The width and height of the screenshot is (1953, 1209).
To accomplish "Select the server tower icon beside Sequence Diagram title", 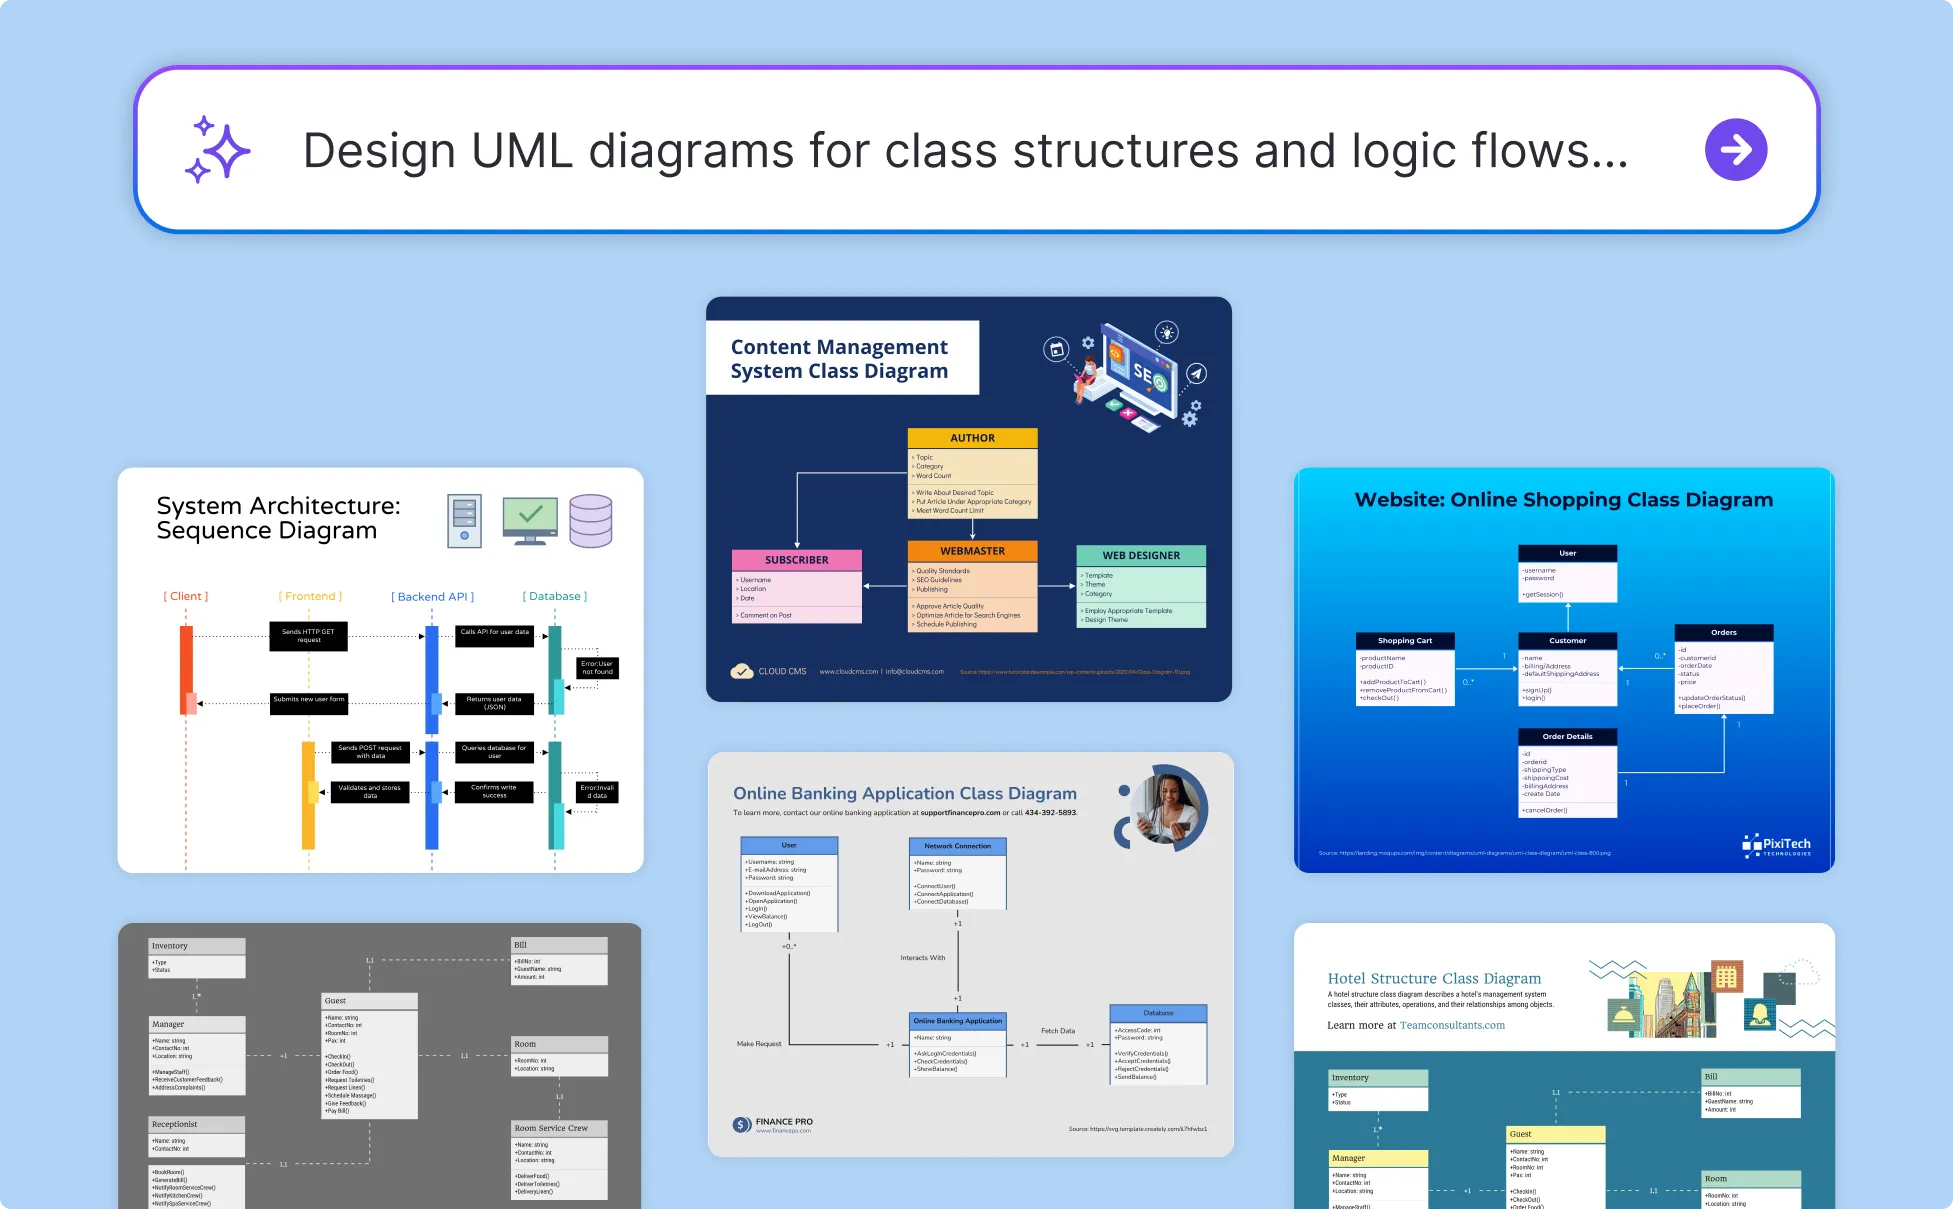I will point(465,519).
